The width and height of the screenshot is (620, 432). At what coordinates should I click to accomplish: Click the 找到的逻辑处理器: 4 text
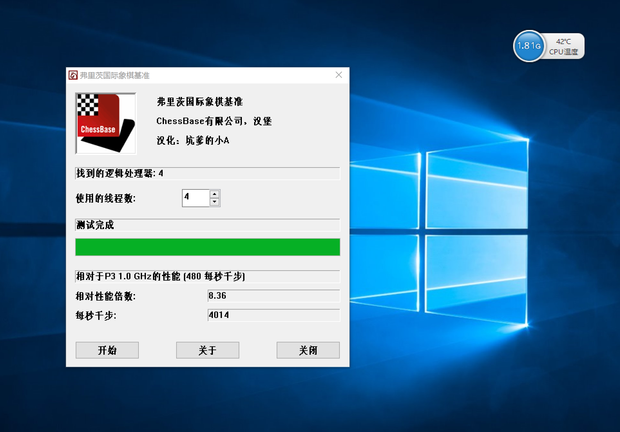point(120,173)
